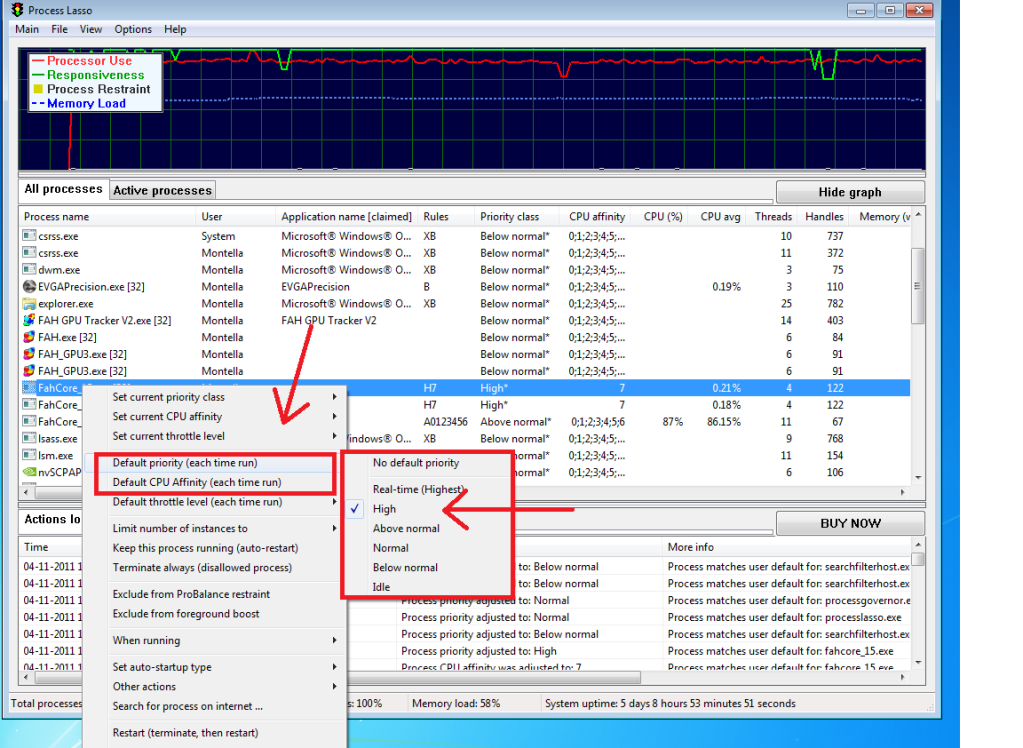Screen dimensions: 1023x748
Task: Click the FAH GPU Tracker V2.exe icon
Action: [x=29, y=321]
